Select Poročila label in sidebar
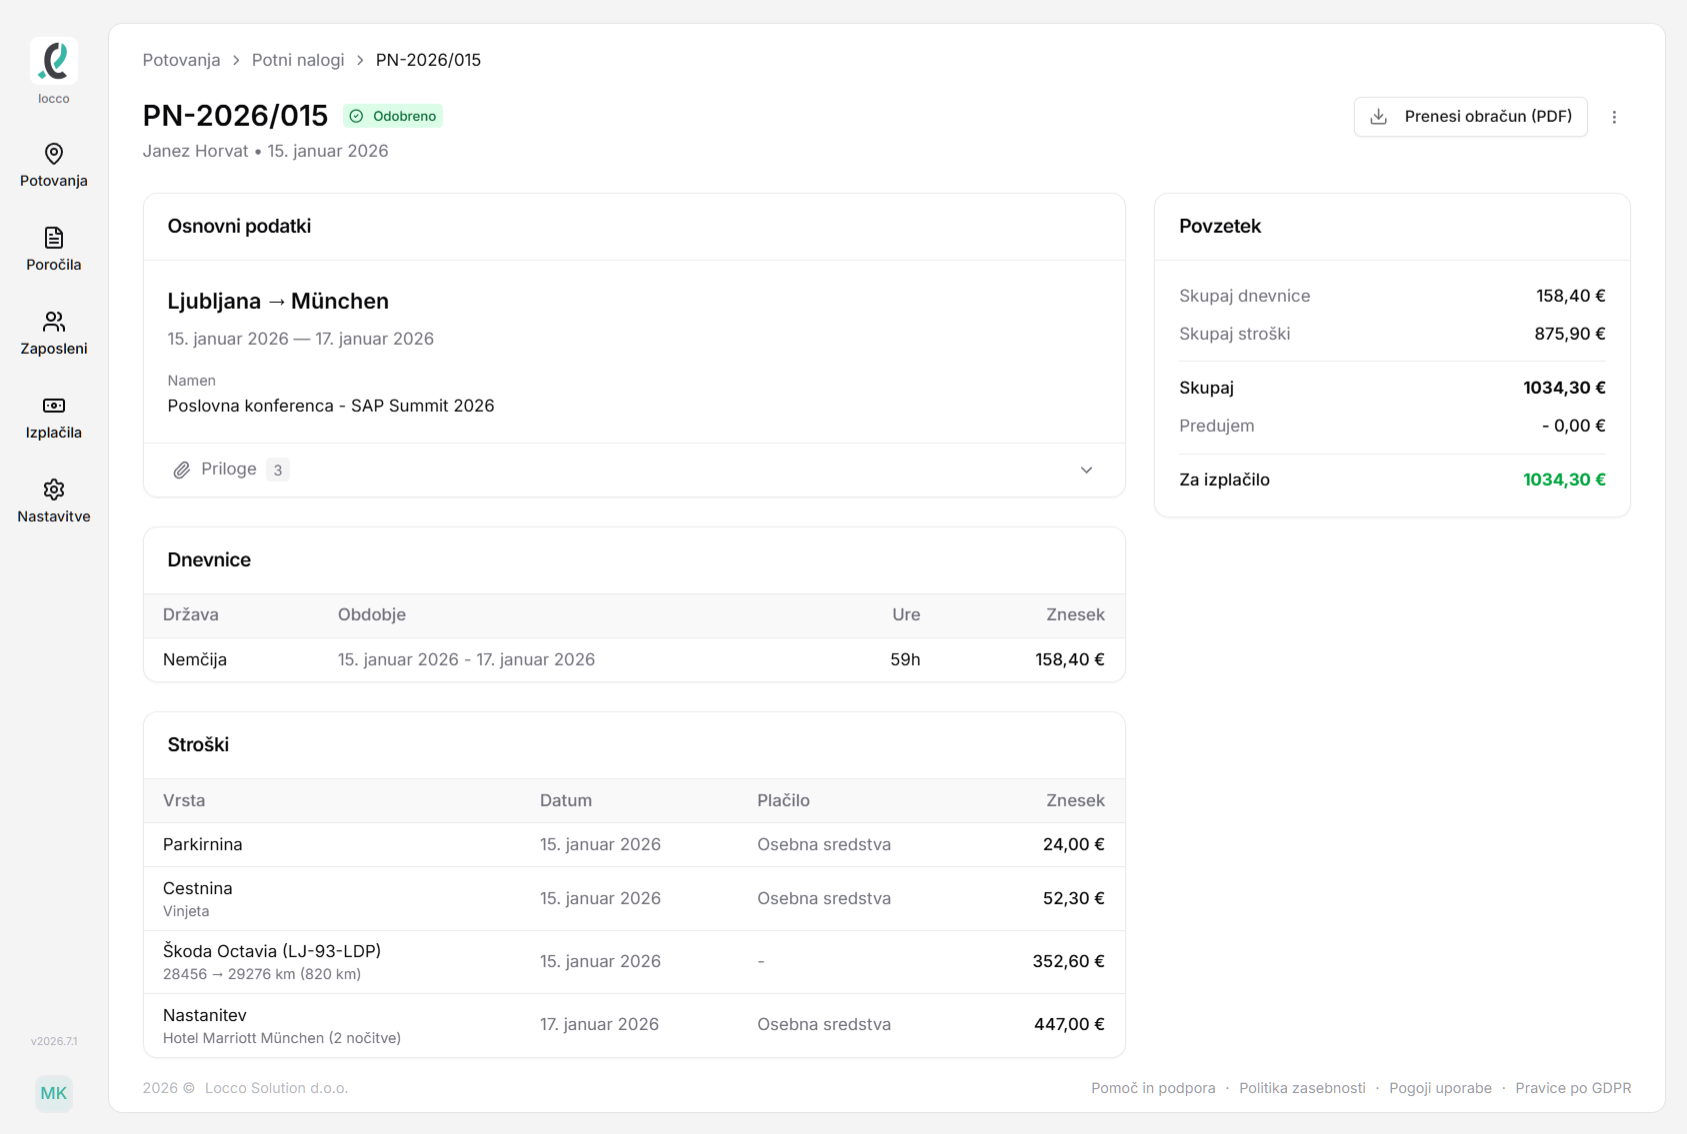The image size is (1687, 1134). click(54, 265)
